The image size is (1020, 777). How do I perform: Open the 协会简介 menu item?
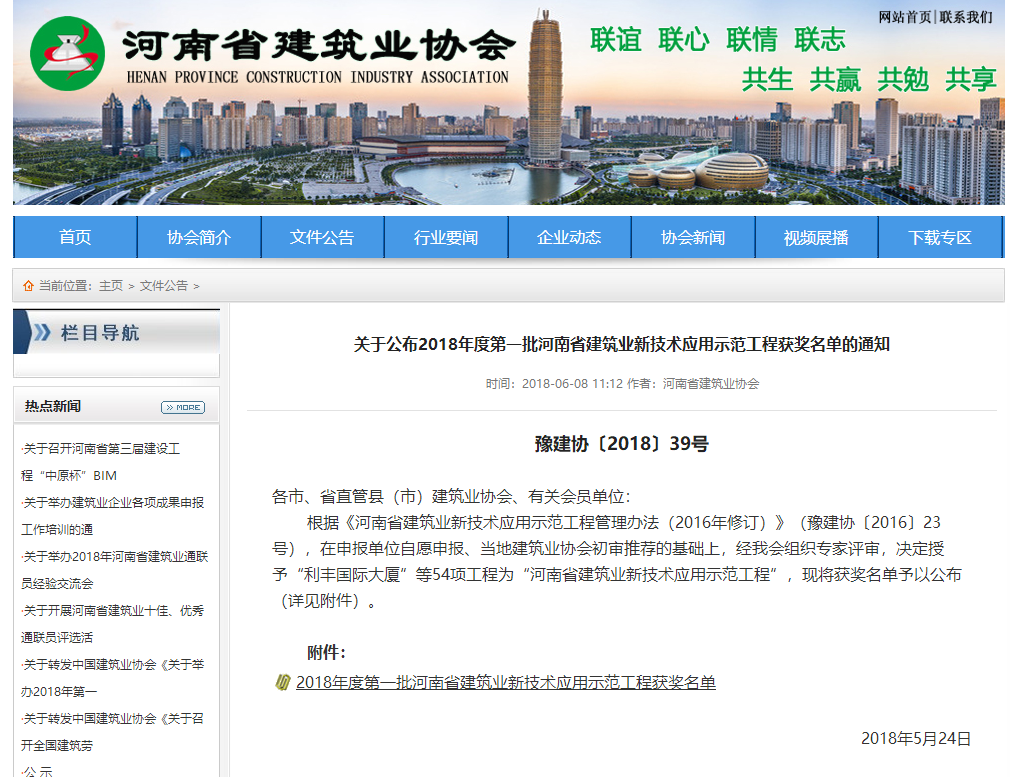pyautogui.click(x=199, y=237)
